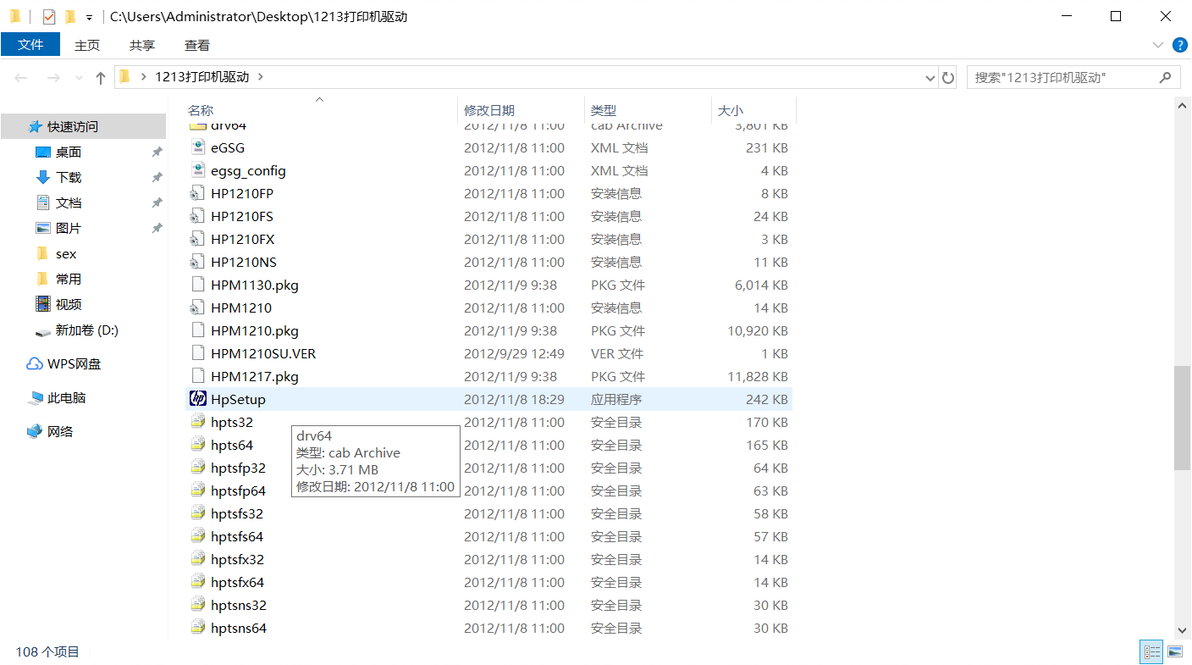Viewport: 1192px width, 665px height.
Task: Open the 文件 menu
Action: click(30, 45)
